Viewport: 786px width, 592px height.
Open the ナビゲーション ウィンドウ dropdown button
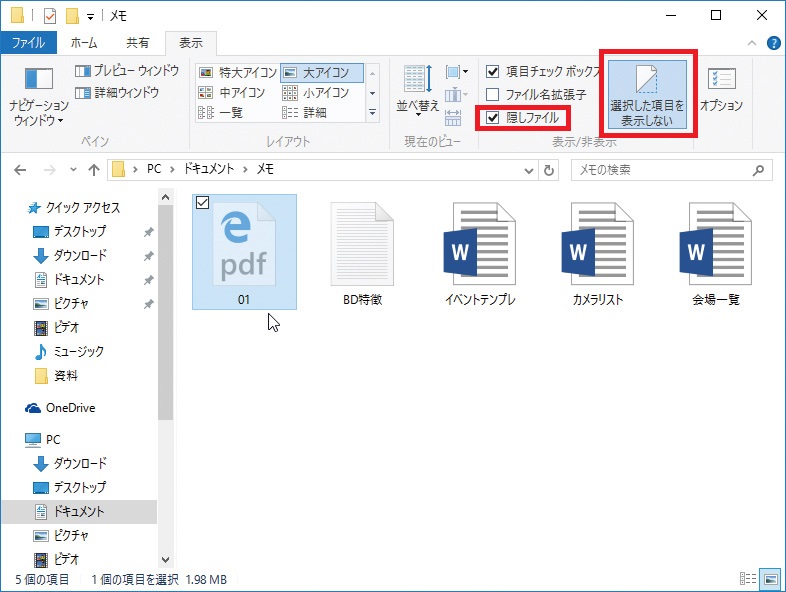click(x=38, y=96)
